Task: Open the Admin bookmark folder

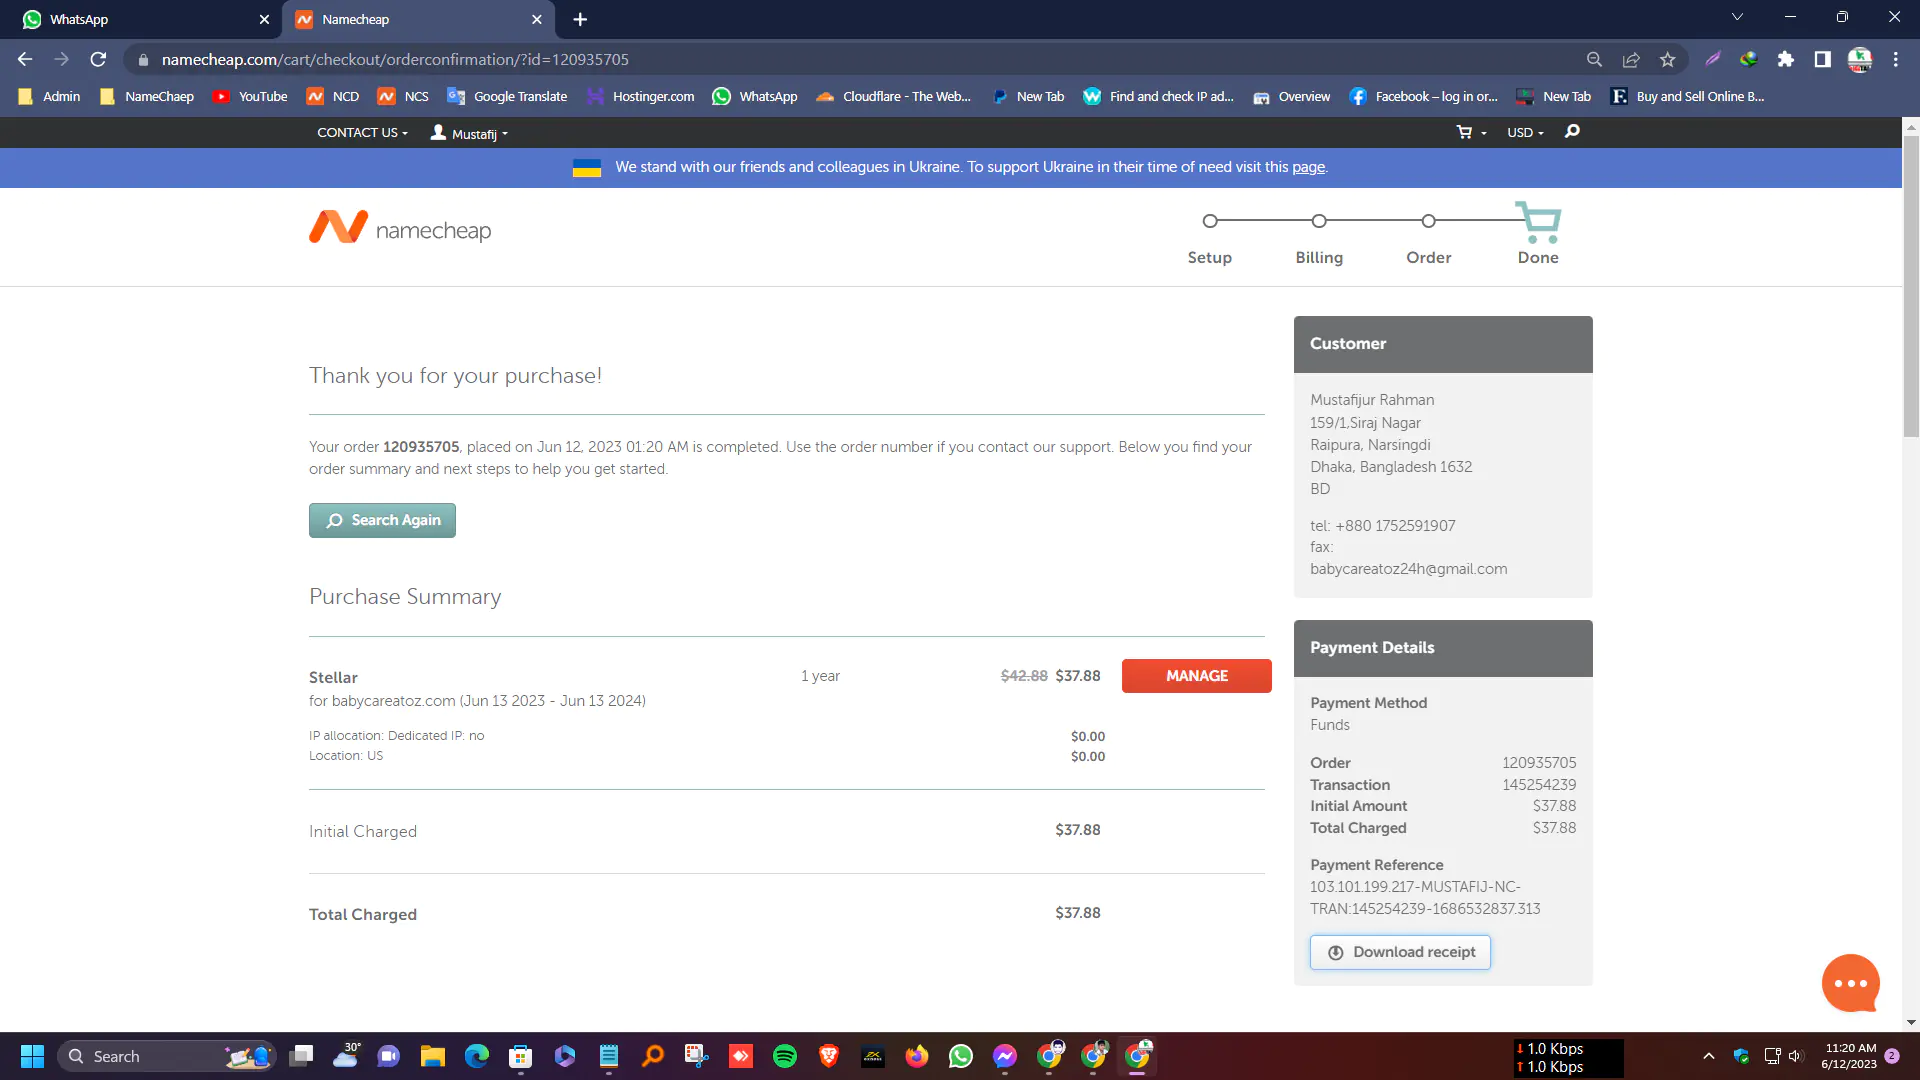Action: tap(49, 96)
